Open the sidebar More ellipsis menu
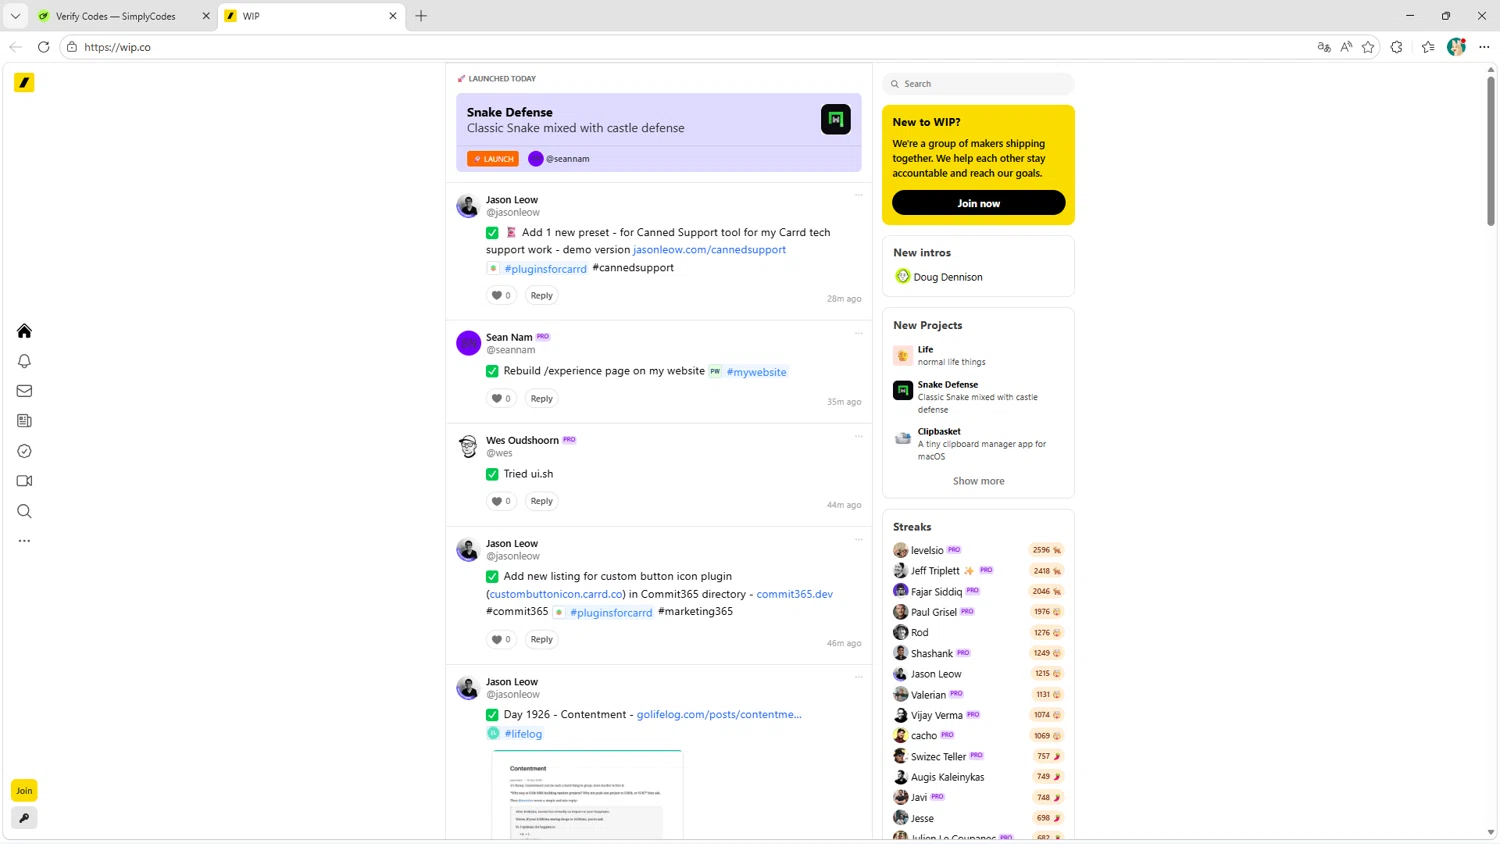Image resolution: width=1500 pixels, height=844 pixels. [24, 541]
